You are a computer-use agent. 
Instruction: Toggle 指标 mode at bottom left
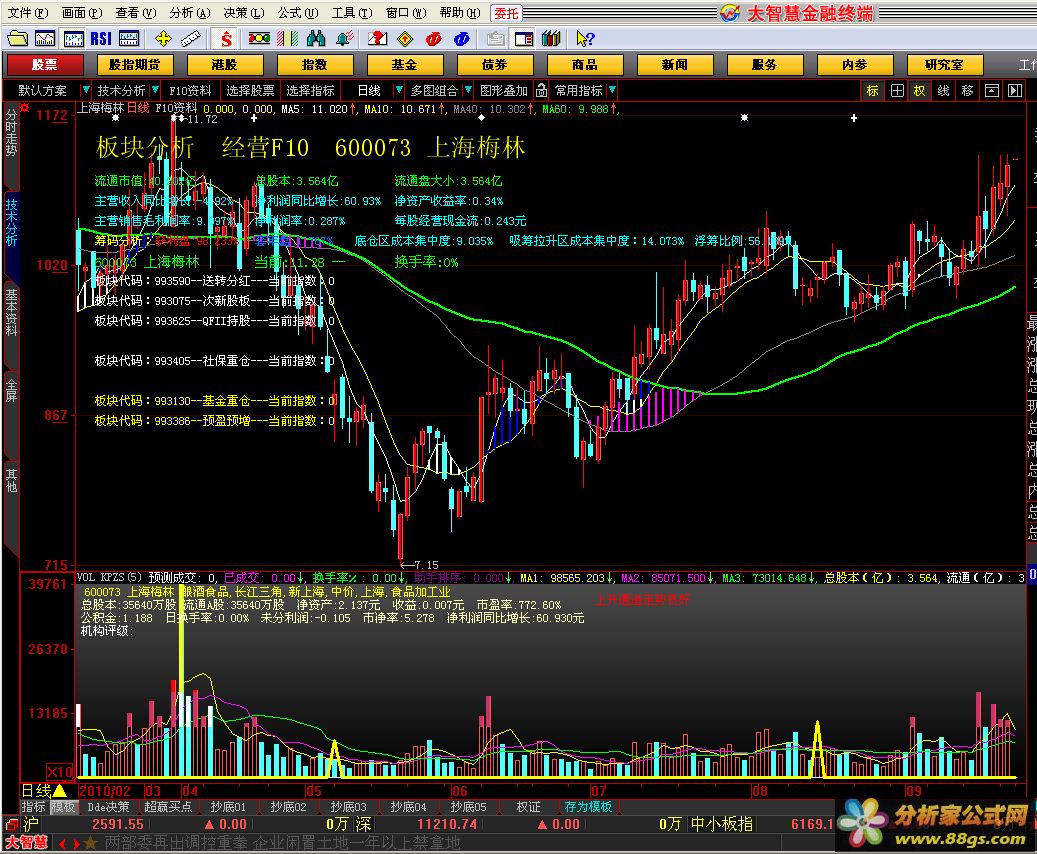pos(33,806)
